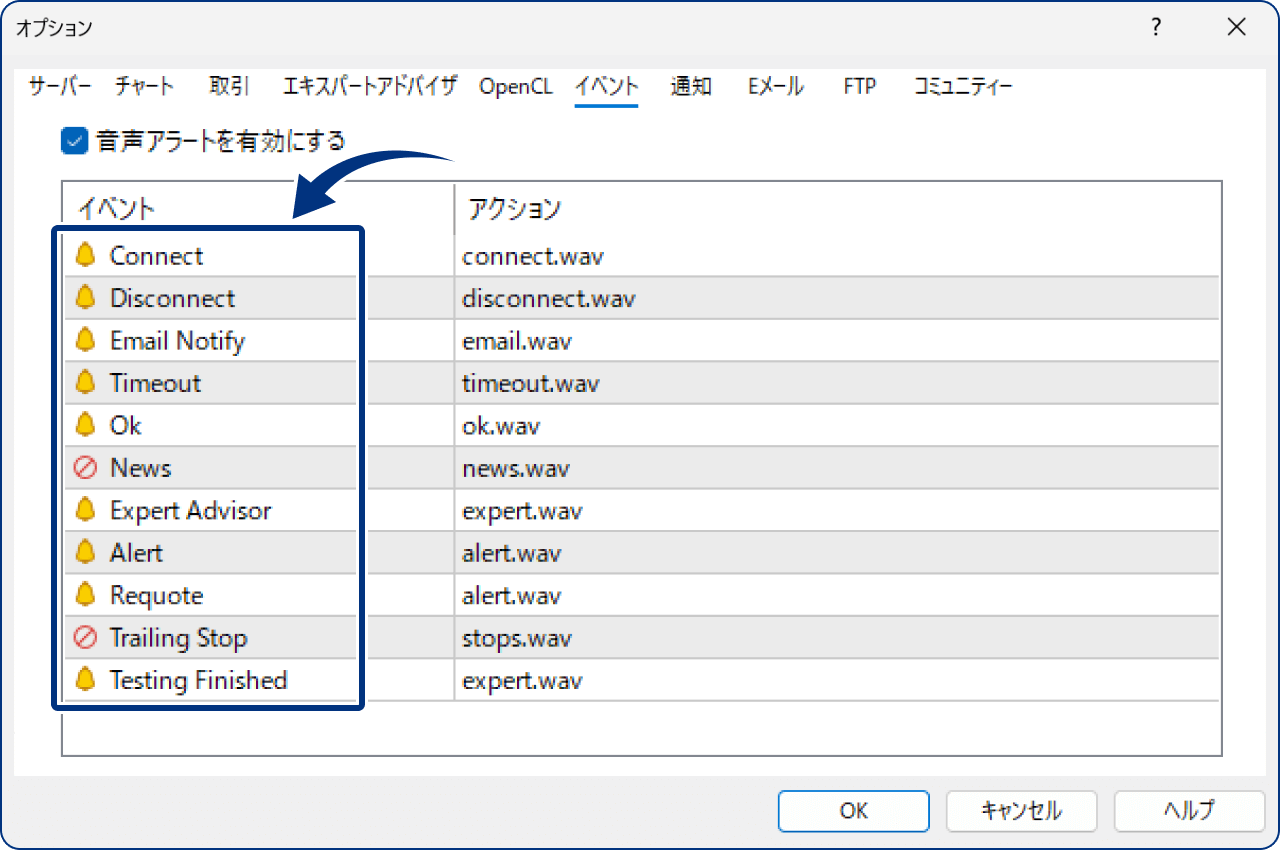This screenshot has height=850, width=1280.
Task: Click the ok.wav action cell
Action: pyautogui.click(x=838, y=426)
